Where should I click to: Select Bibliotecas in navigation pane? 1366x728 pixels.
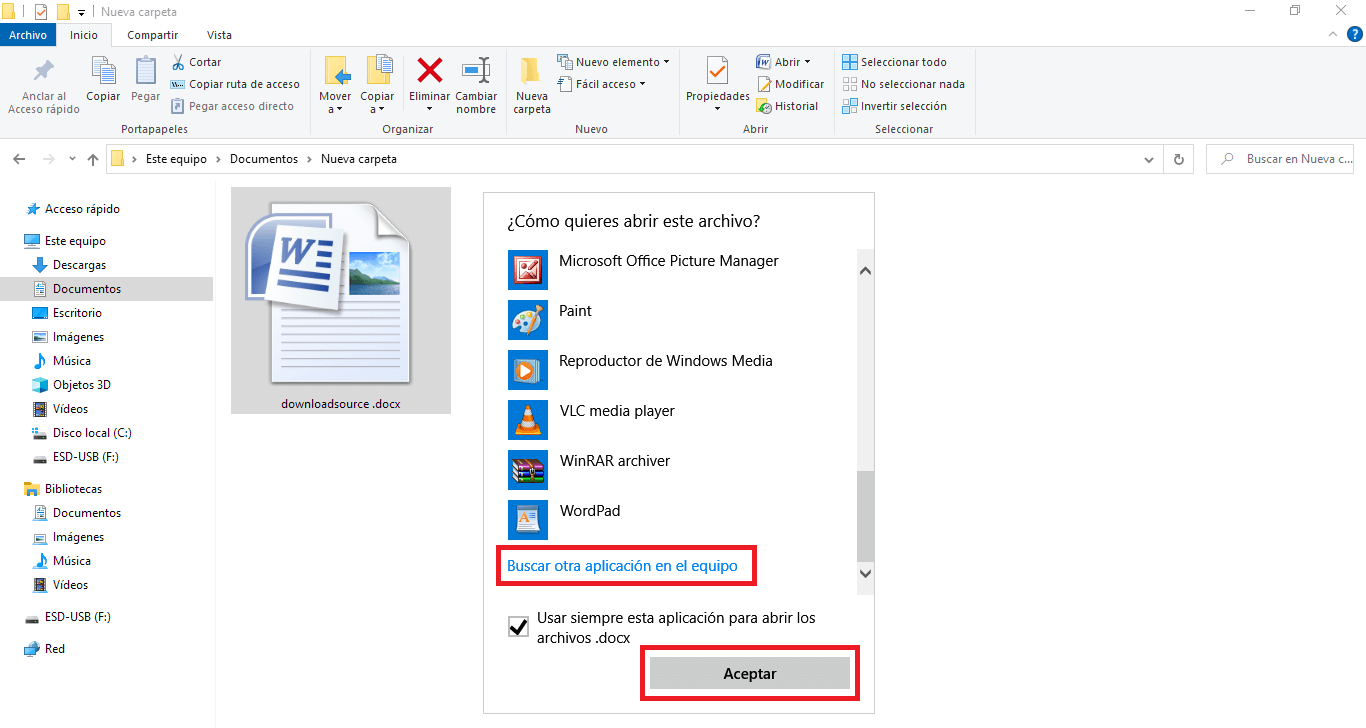point(63,489)
